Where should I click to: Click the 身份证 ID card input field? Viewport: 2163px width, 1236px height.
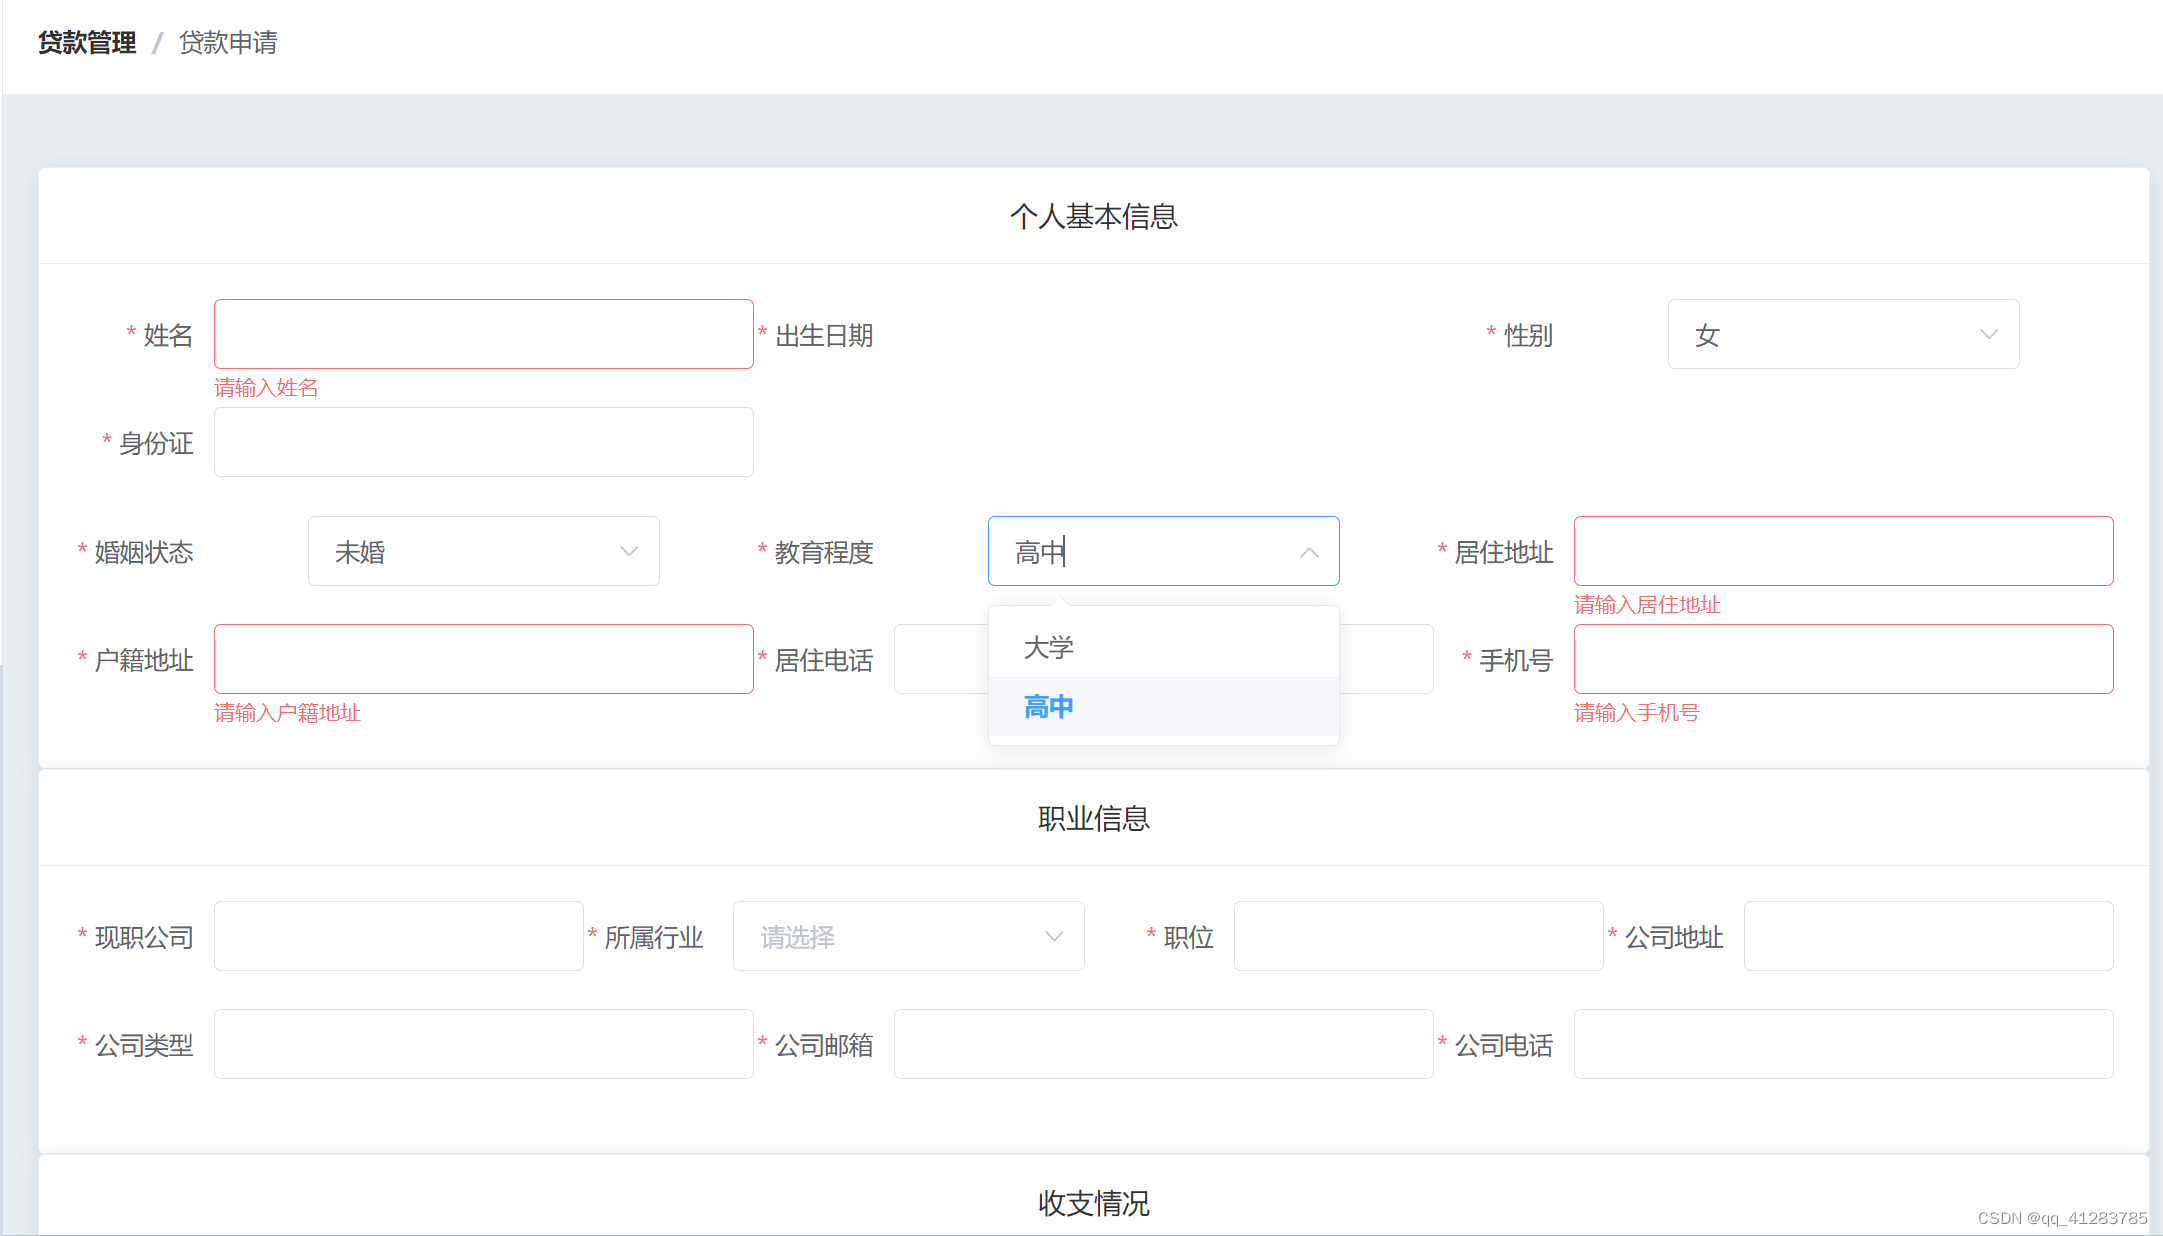pos(483,442)
